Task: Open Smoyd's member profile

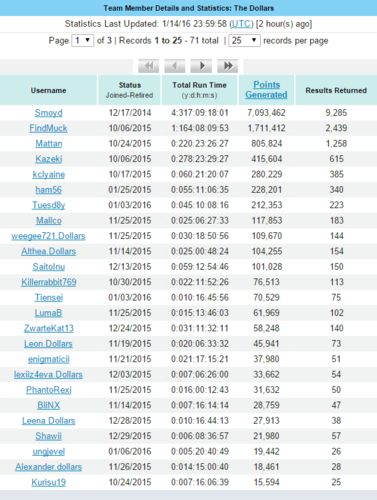Action: coord(49,113)
